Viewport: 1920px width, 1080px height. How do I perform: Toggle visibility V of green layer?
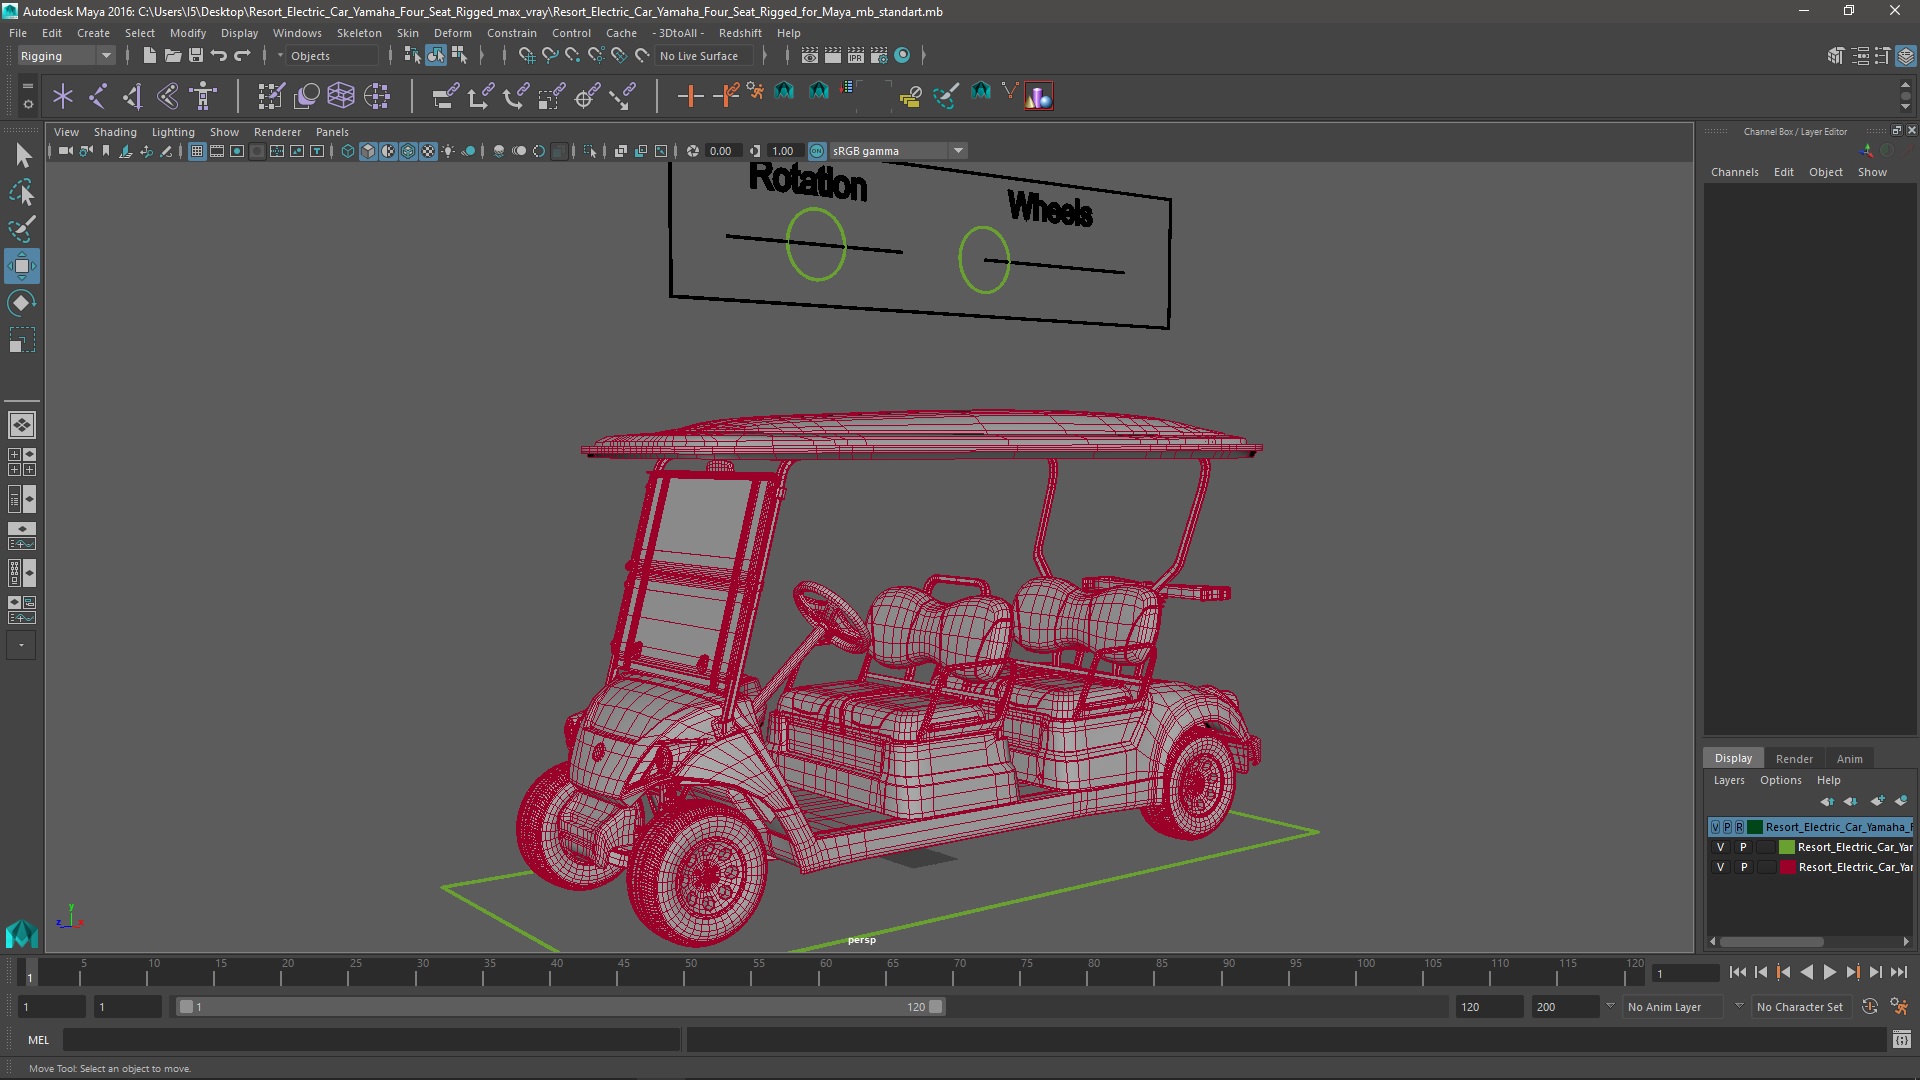point(1721,847)
